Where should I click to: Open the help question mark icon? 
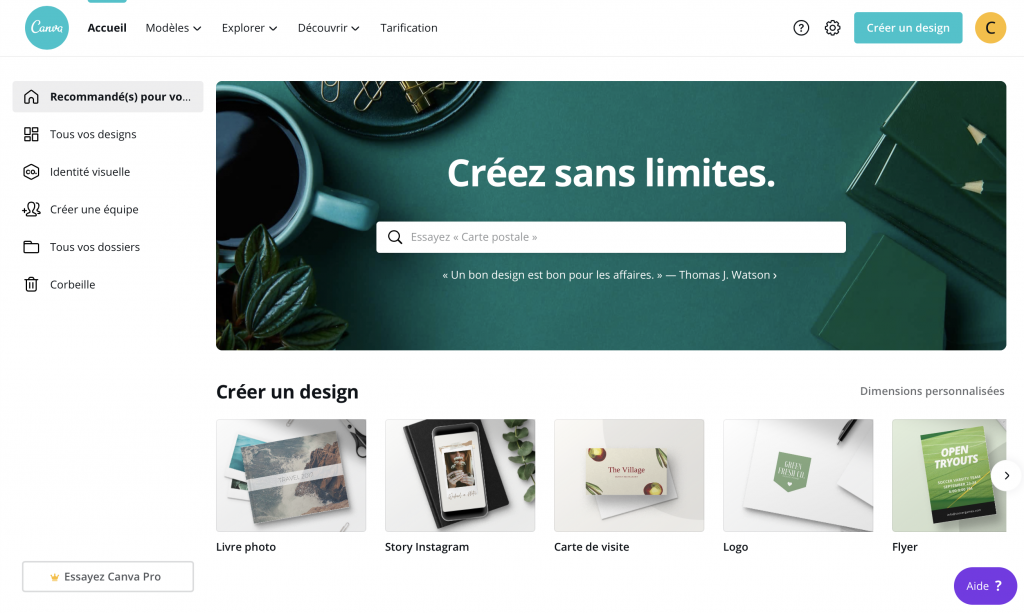[801, 28]
